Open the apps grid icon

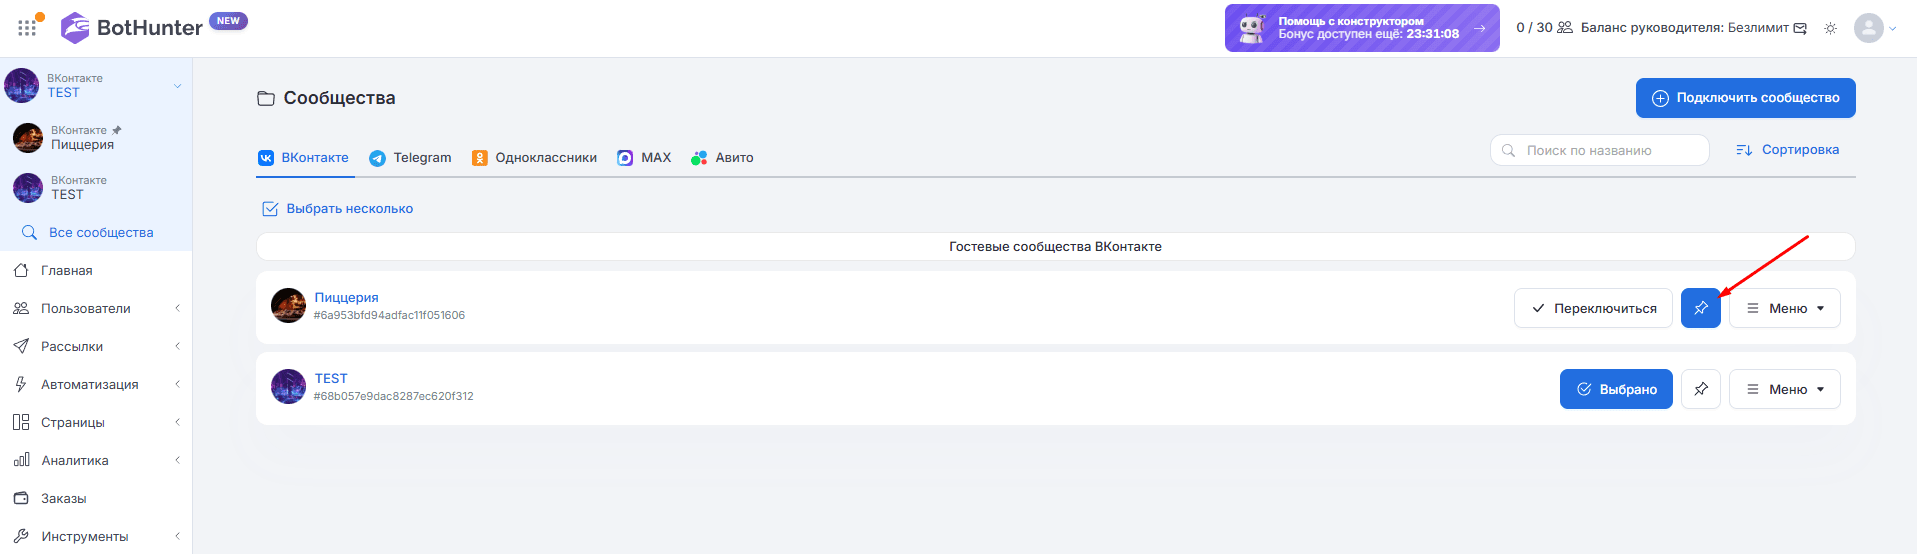[27, 28]
